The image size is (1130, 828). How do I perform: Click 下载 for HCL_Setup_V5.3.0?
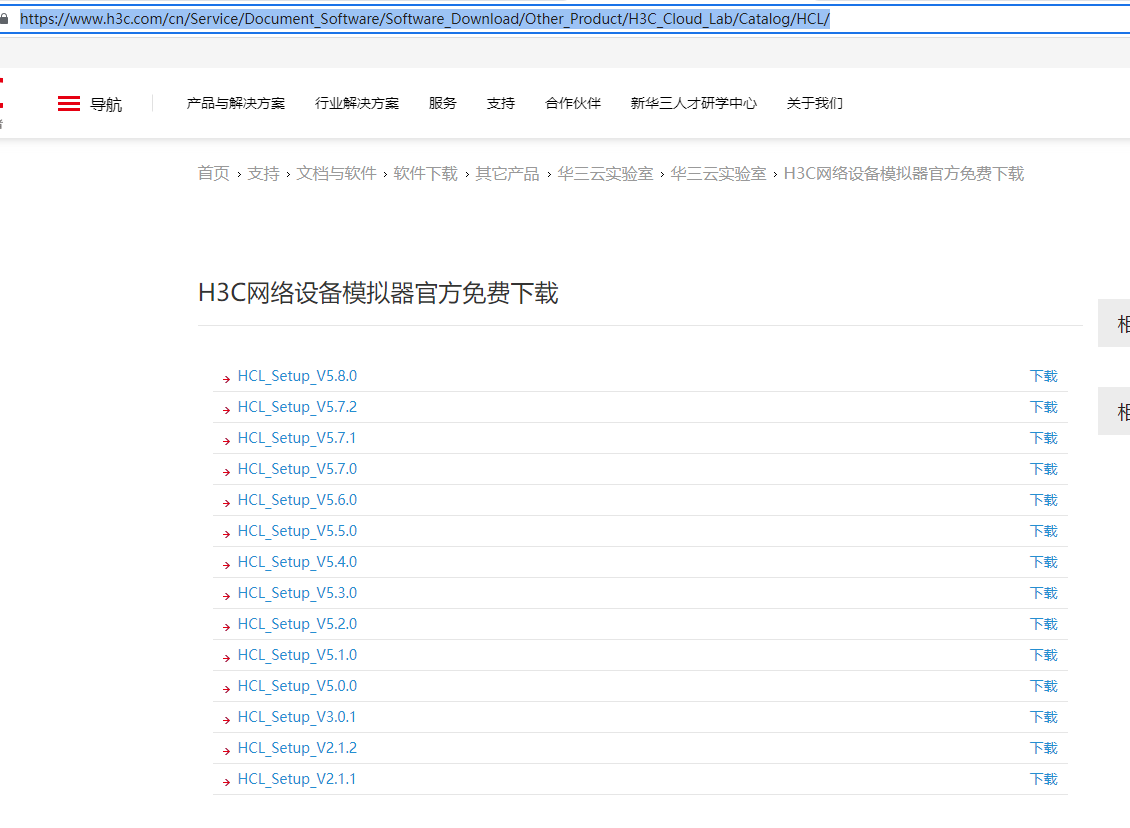pyautogui.click(x=1044, y=593)
